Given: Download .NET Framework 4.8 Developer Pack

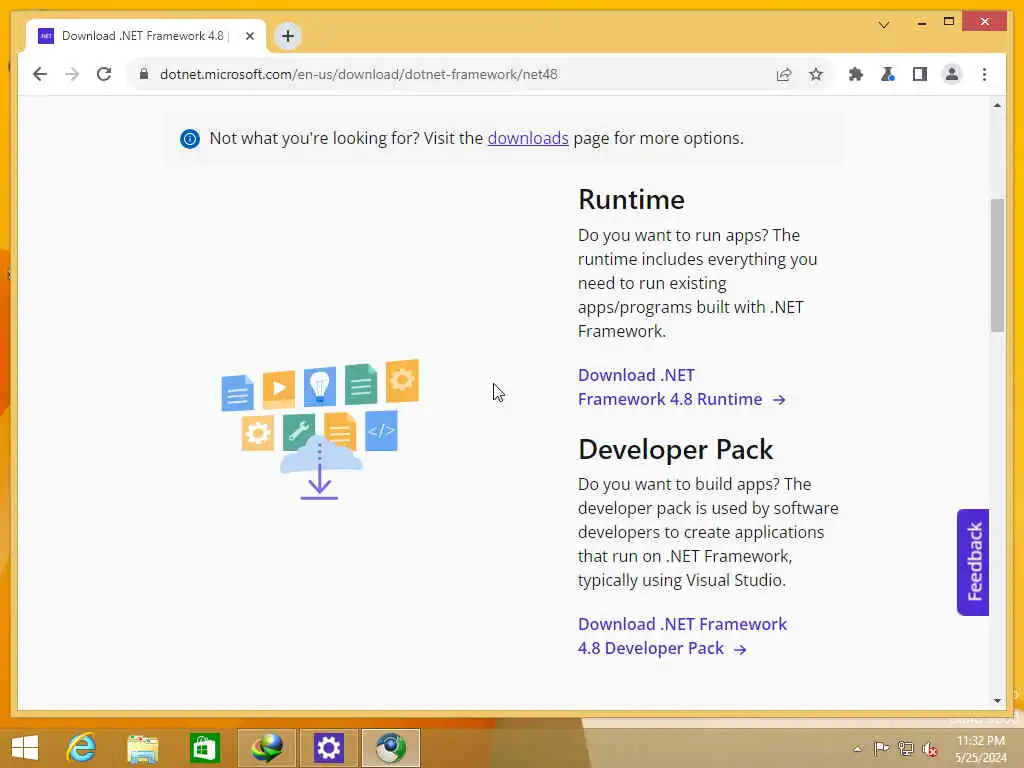Looking at the screenshot, I should [682, 636].
